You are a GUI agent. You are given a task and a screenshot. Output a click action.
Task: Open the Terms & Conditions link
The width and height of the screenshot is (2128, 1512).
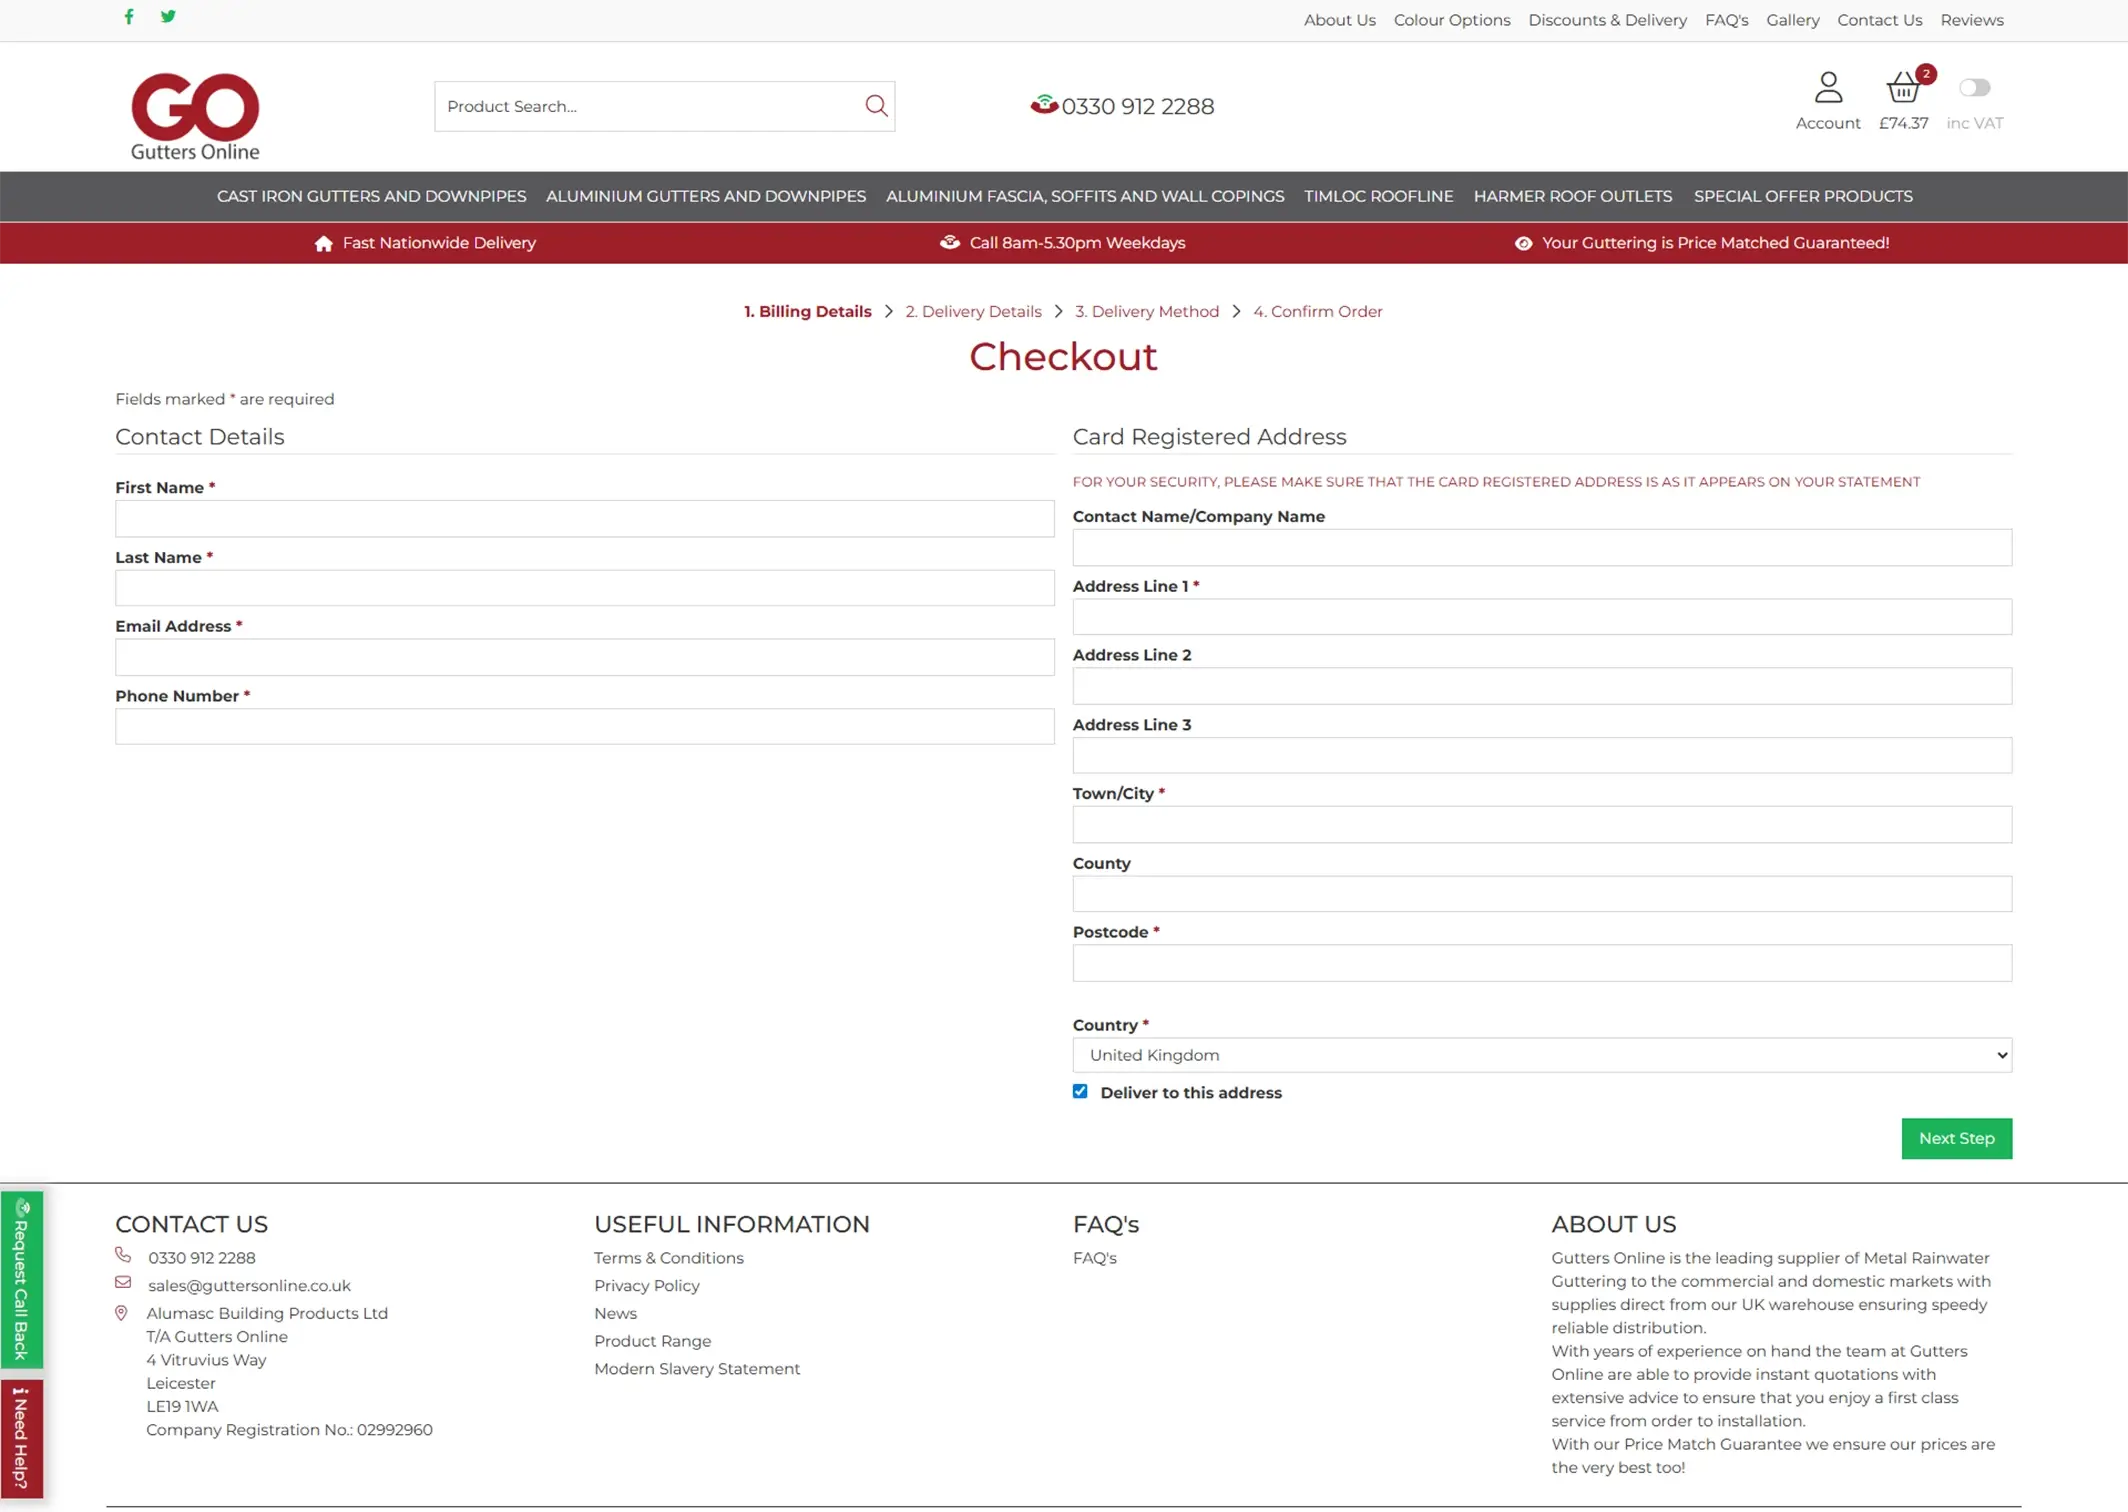(668, 1258)
